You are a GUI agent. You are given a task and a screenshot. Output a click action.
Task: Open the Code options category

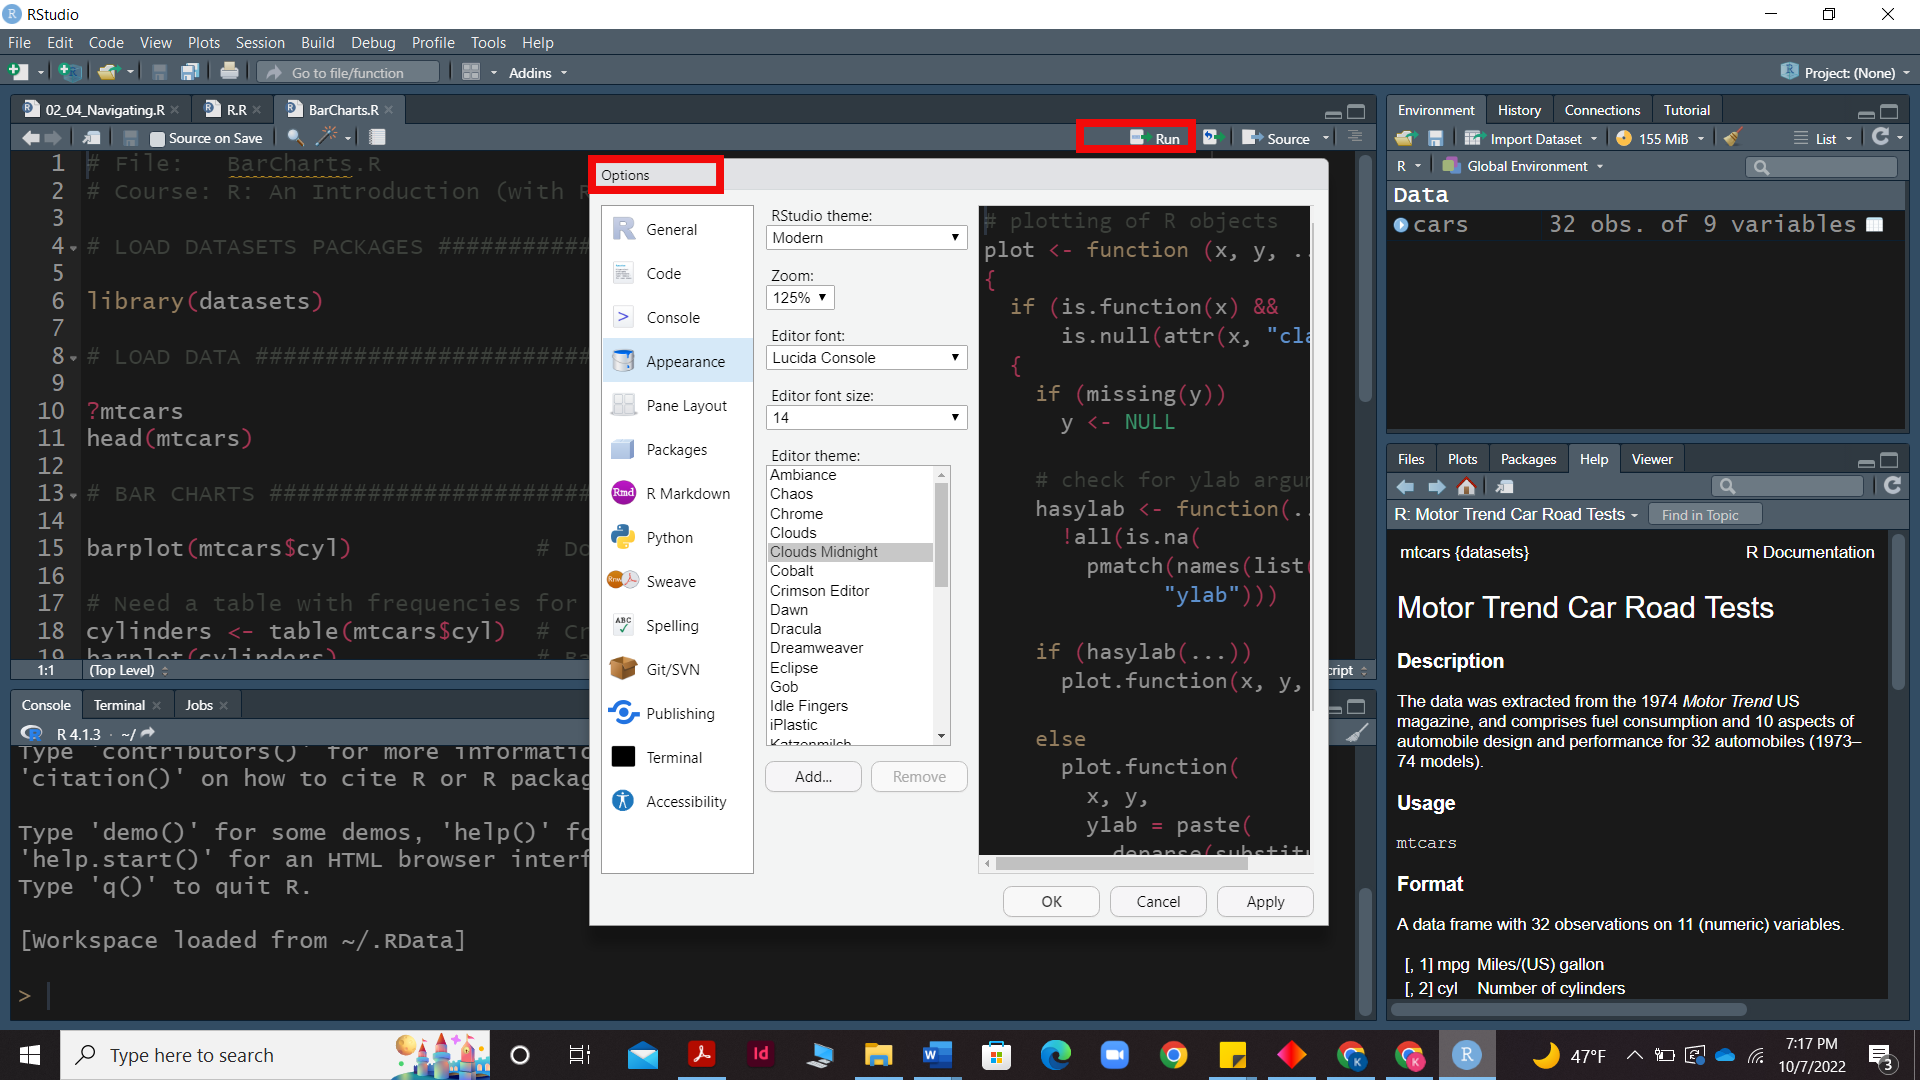677,274
